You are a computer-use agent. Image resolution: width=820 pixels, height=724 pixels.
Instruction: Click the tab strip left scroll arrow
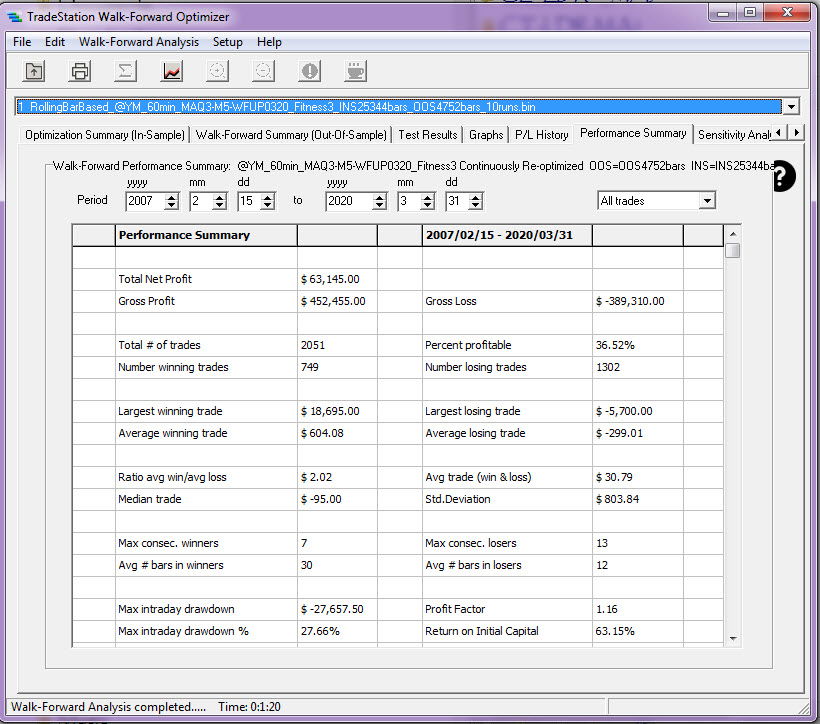pos(779,133)
